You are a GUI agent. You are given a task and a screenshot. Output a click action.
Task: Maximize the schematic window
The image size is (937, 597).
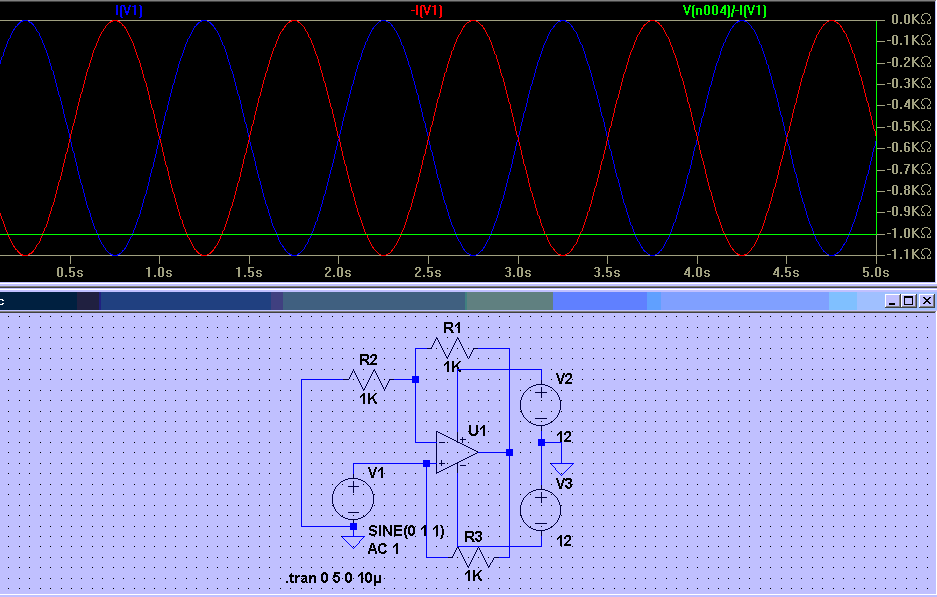(x=909, y=301)
